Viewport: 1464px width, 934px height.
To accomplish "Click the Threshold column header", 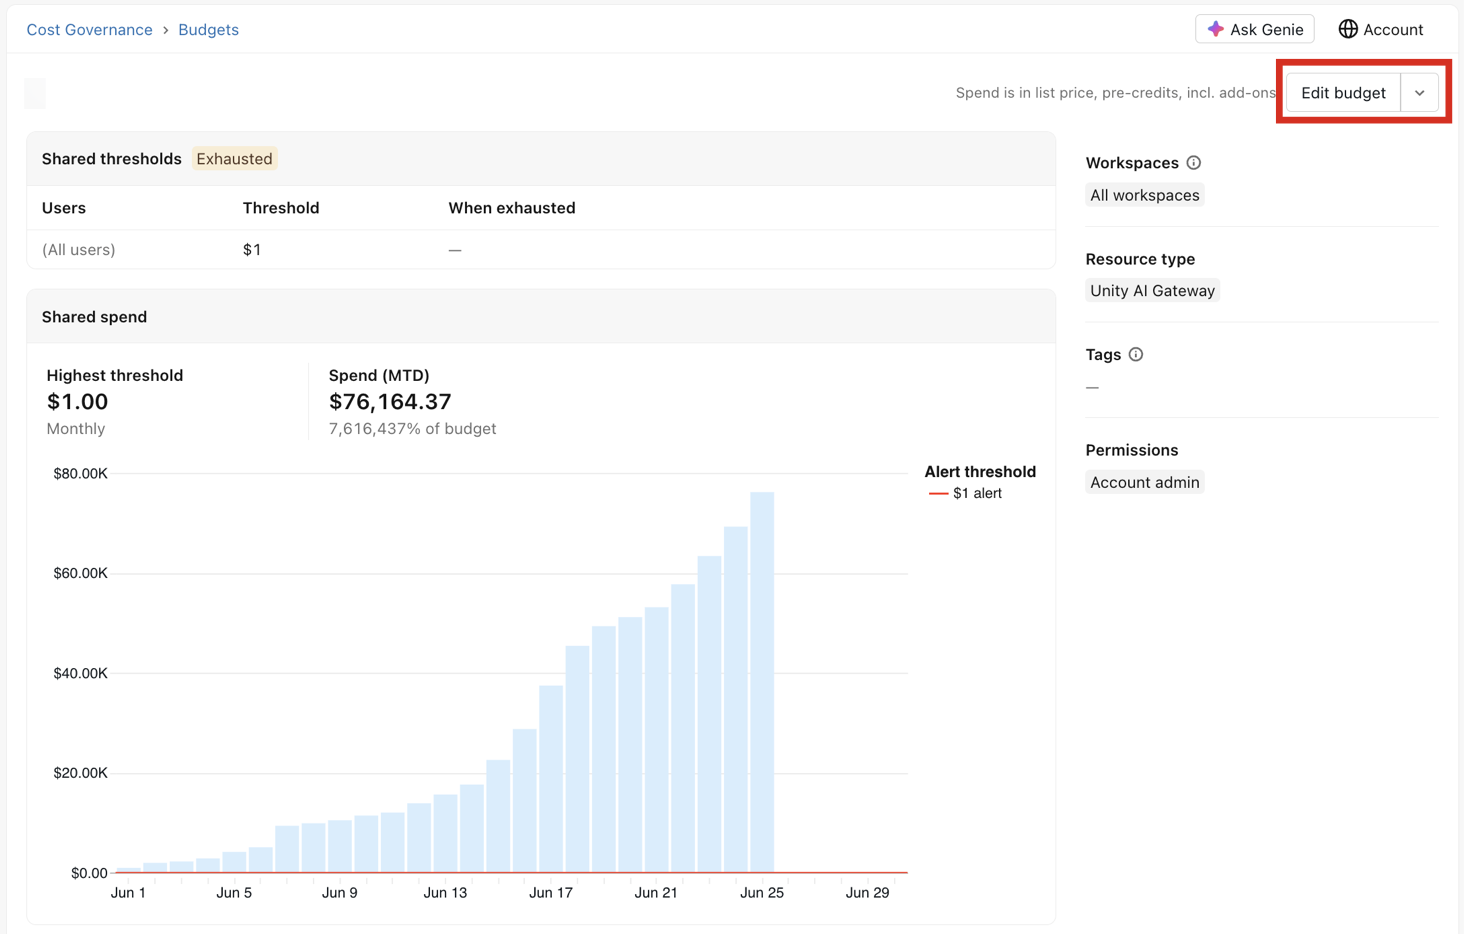I will [281, 208].
